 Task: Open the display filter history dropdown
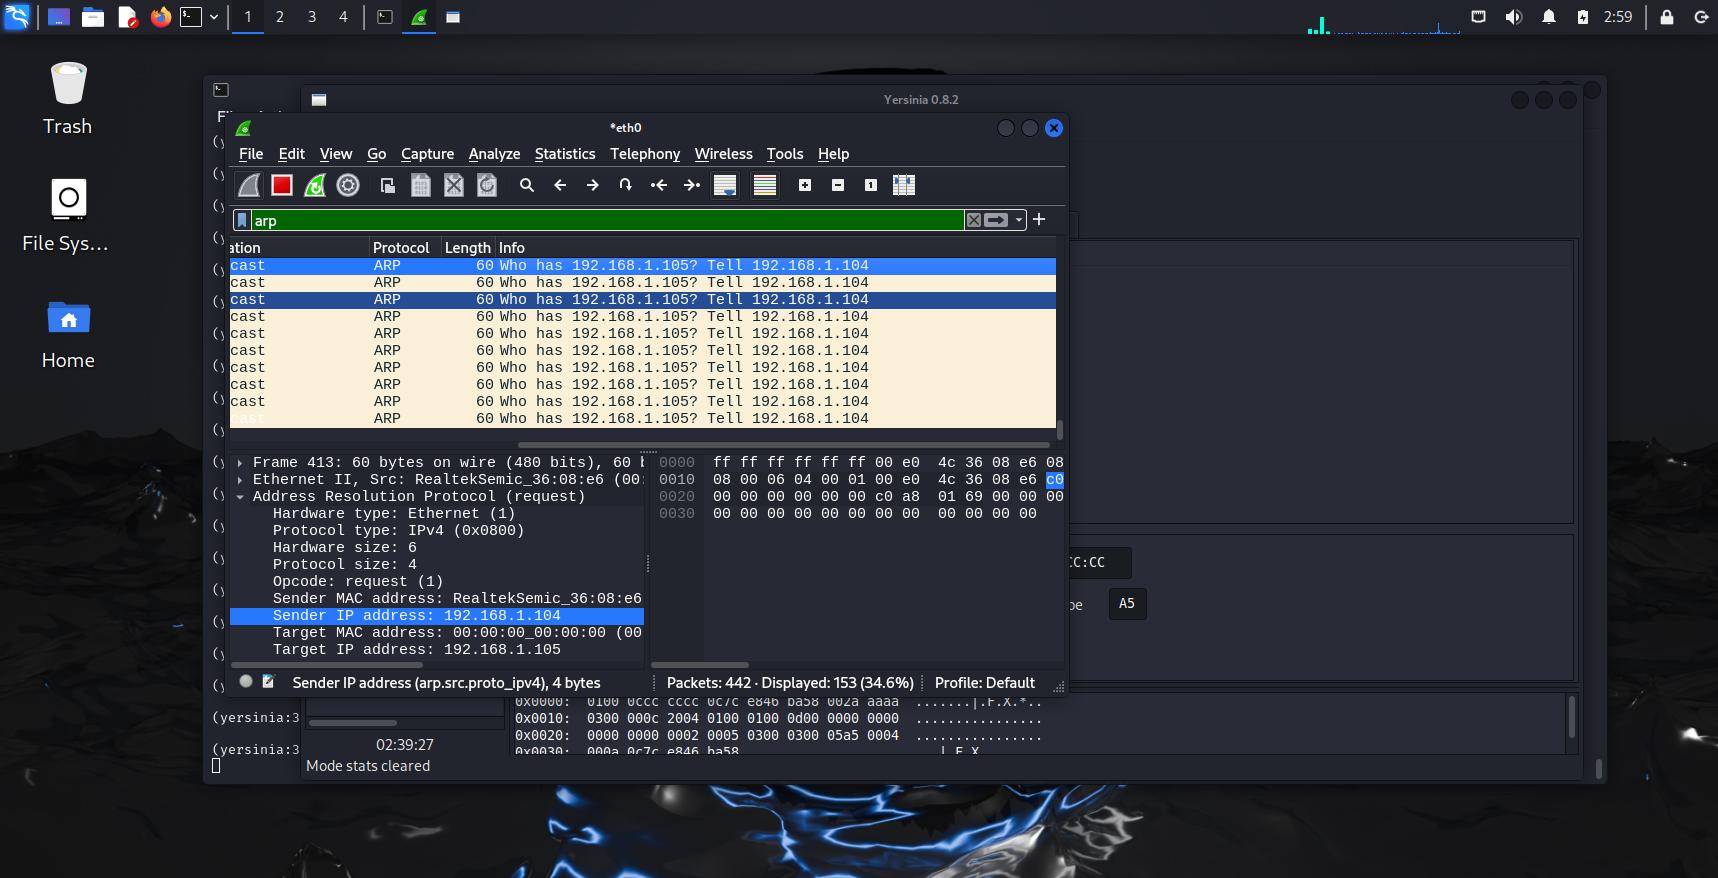pos(1019,220)
